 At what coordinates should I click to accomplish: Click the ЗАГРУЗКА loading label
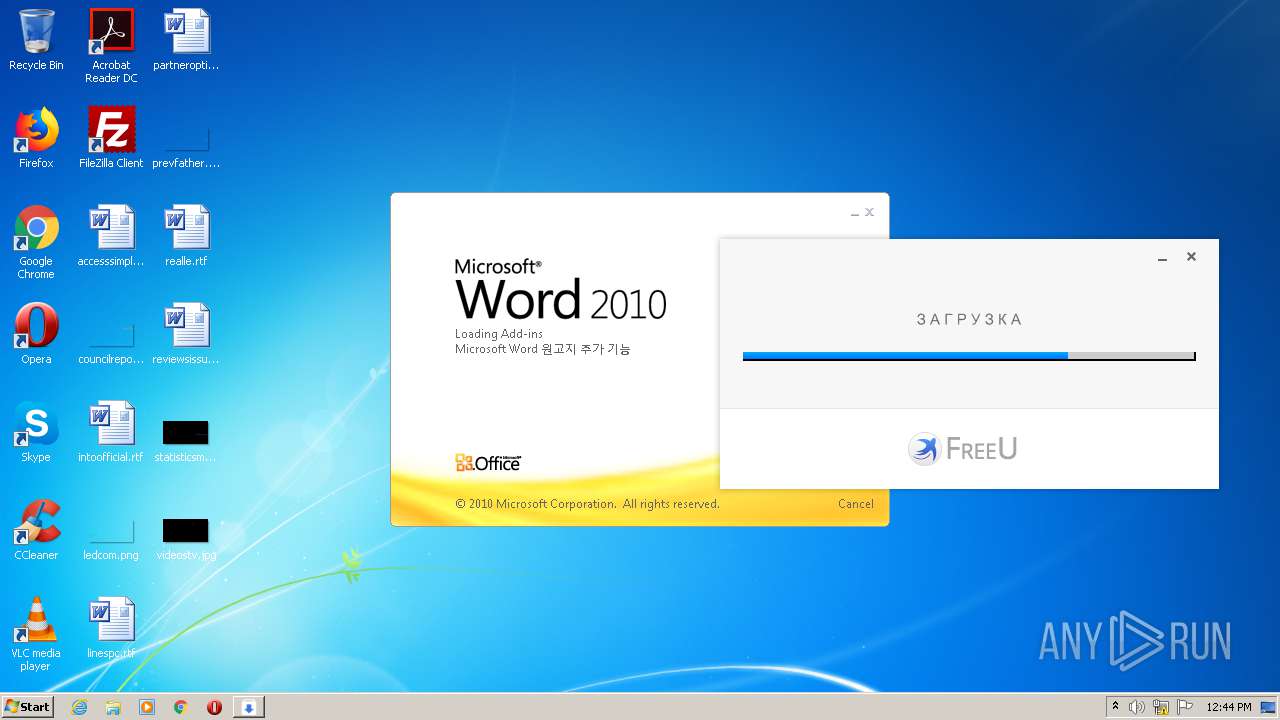click(970, 320)
